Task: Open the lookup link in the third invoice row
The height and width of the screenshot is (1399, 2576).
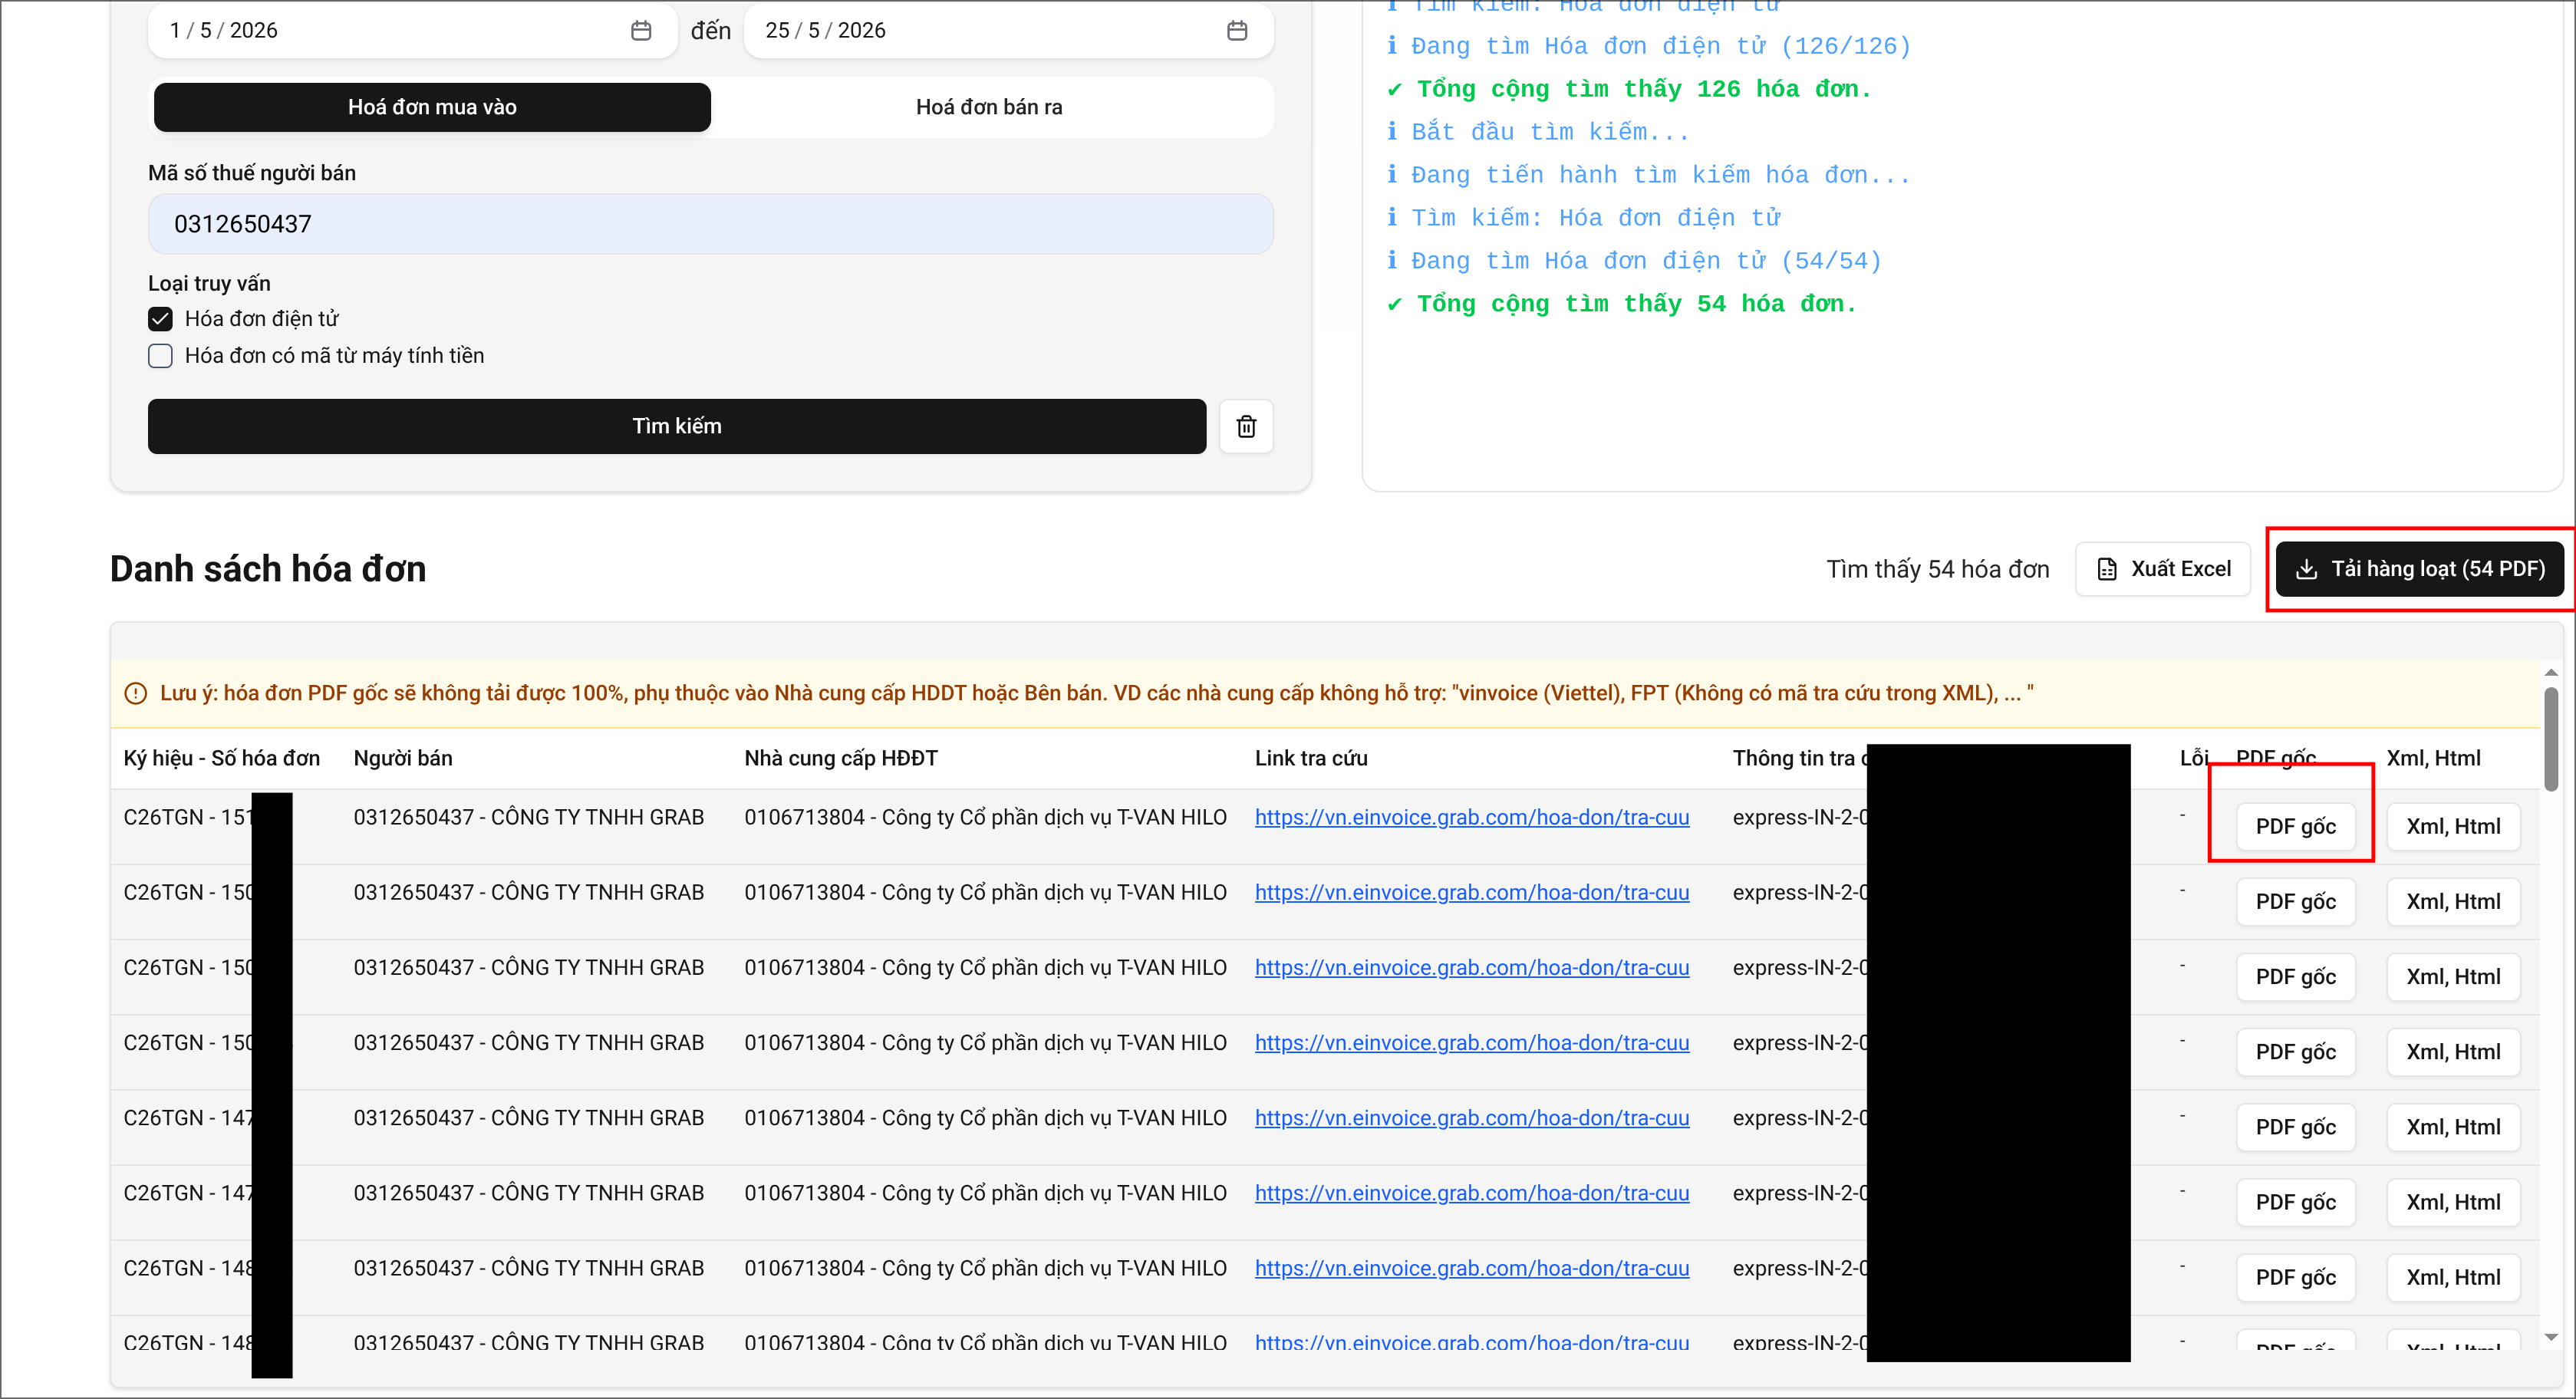Action: 1472,967
